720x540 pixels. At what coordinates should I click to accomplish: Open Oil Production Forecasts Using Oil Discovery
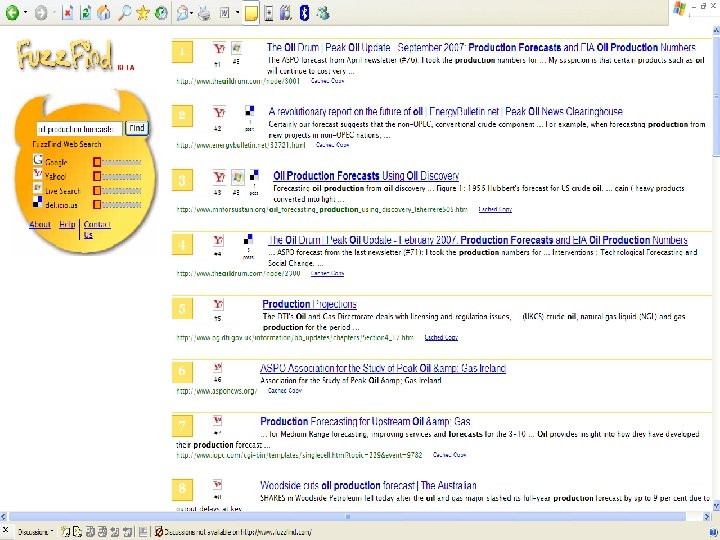366,176
